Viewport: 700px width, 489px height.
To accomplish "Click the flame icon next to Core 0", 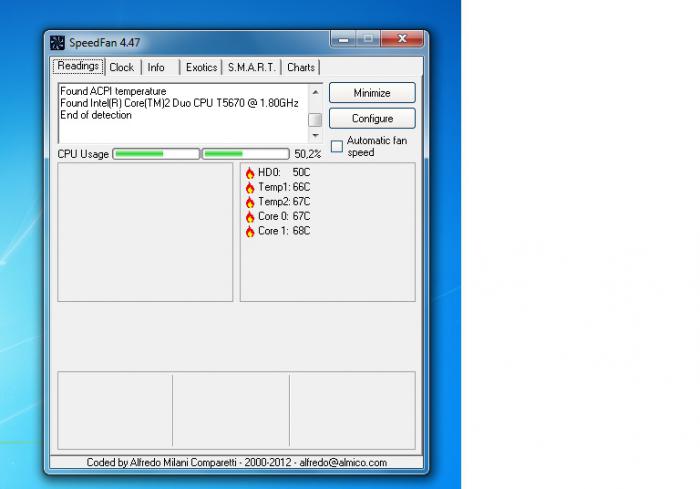I will click(250, 217).
